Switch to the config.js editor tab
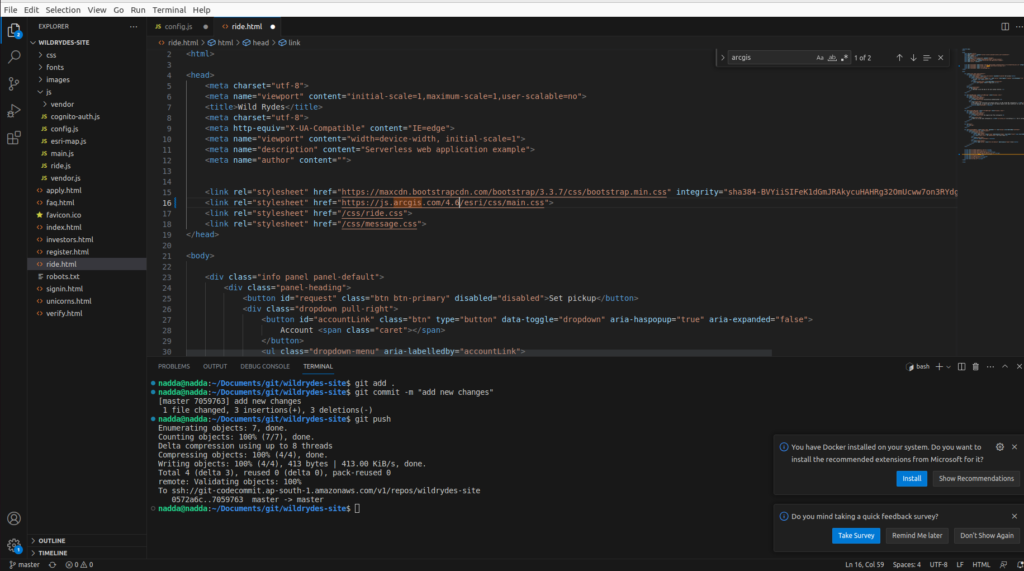Image resolution: width=1024 pixels, height=571 pixels. [x=177, y=26]
